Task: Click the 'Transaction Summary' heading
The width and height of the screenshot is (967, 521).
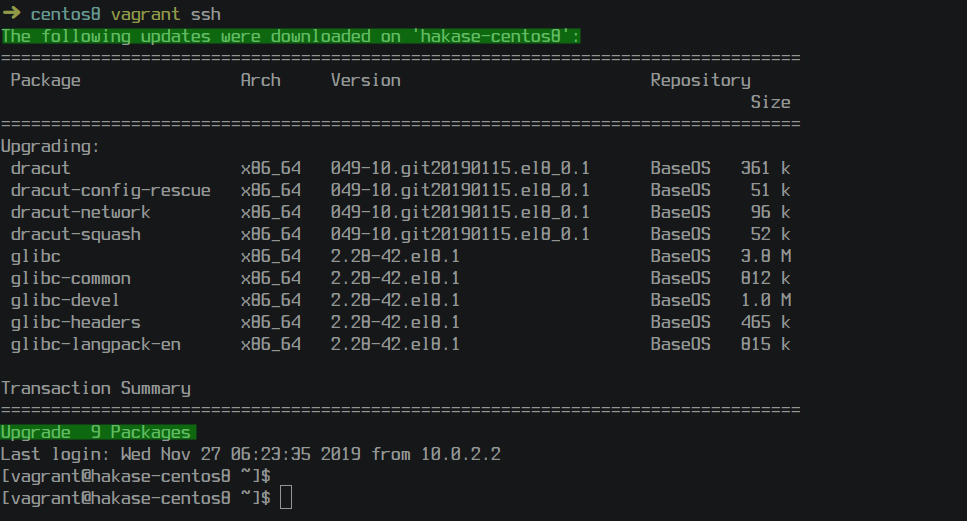Action: click(x=96, y=388)
